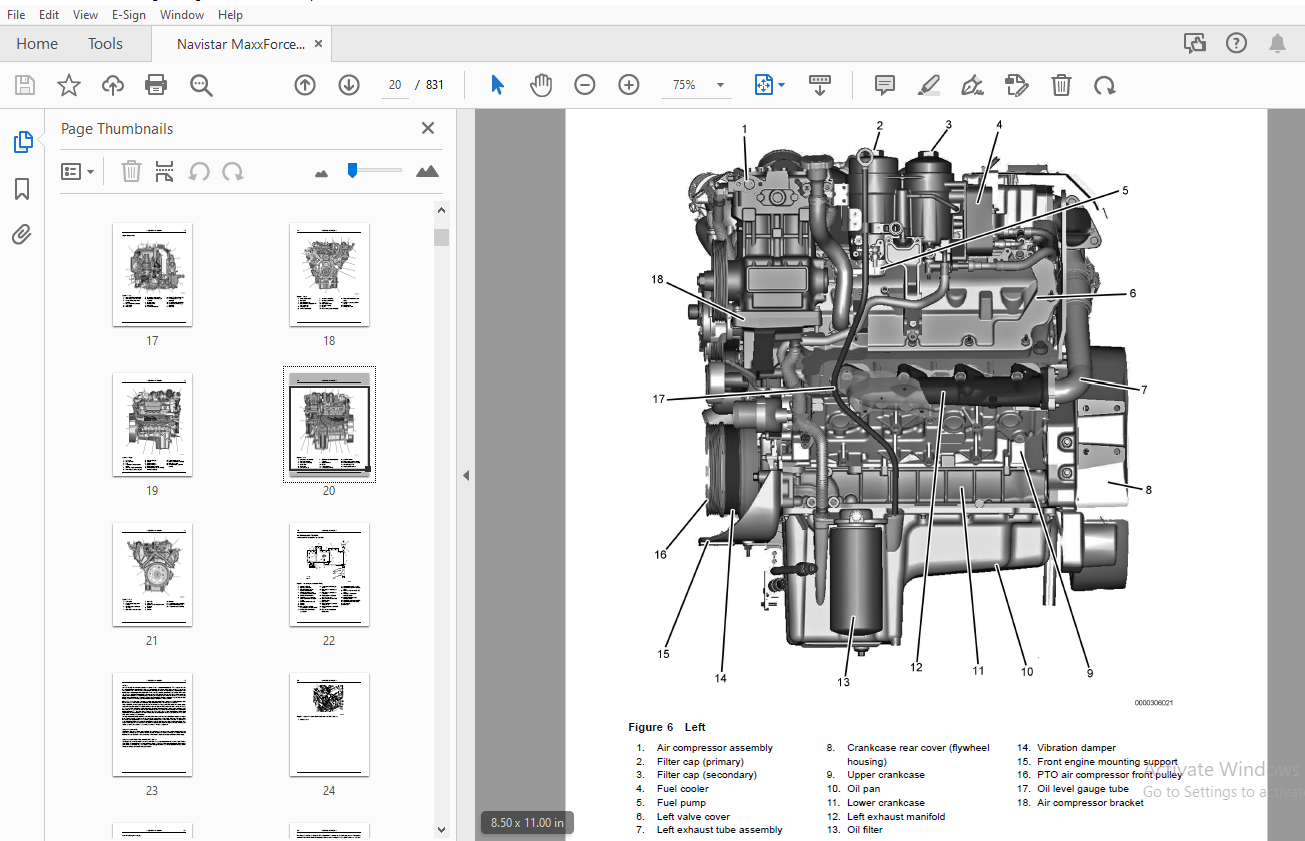Select page 18 thumbnail
1305x841 pixels.
(x=329, y=274)
